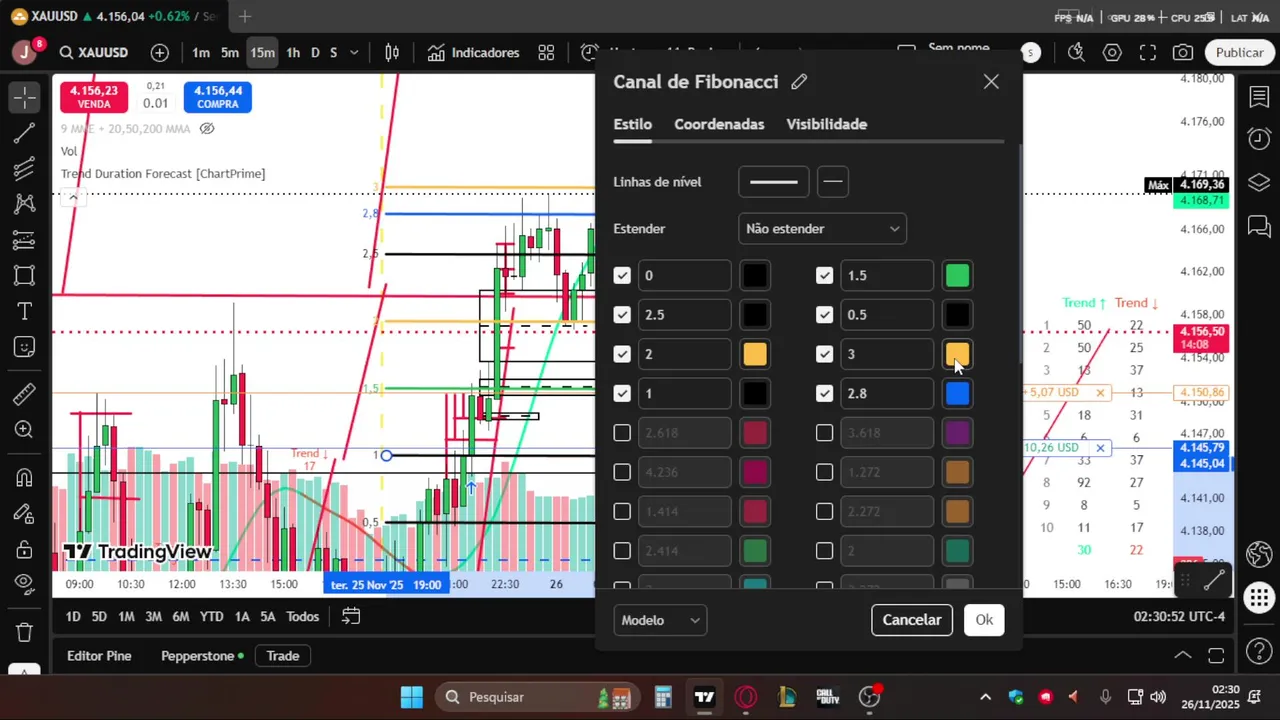Confirm with the Ok button
Screen dimensions: 1280x720
[x=984, y=620]
